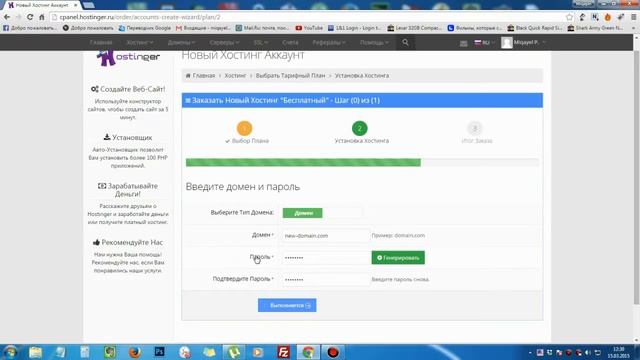Open the search magnifier in Hostinger navbar

coord(405,42)
